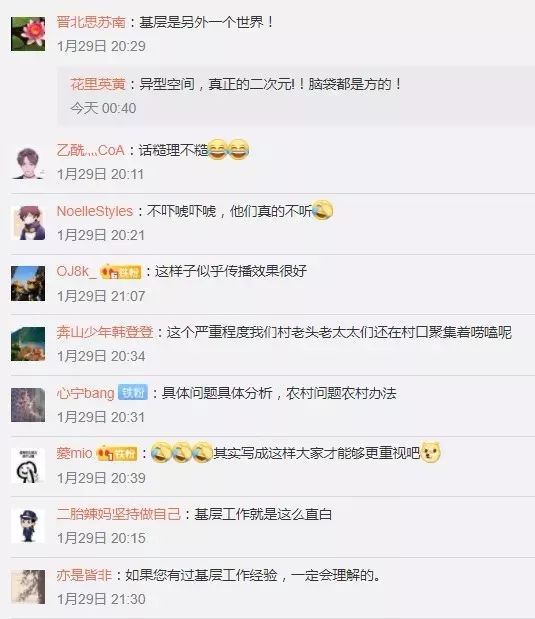This screenshot has height=619, width=535.
Task: Open the landscape avatar of 奔山少年韩登登
Action: click(x=28, y=344)
